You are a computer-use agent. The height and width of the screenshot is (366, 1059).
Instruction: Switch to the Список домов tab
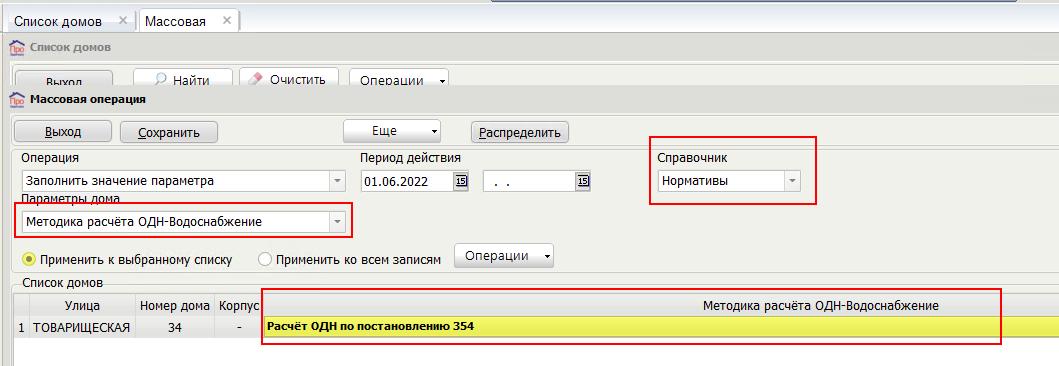coord(58,21)
